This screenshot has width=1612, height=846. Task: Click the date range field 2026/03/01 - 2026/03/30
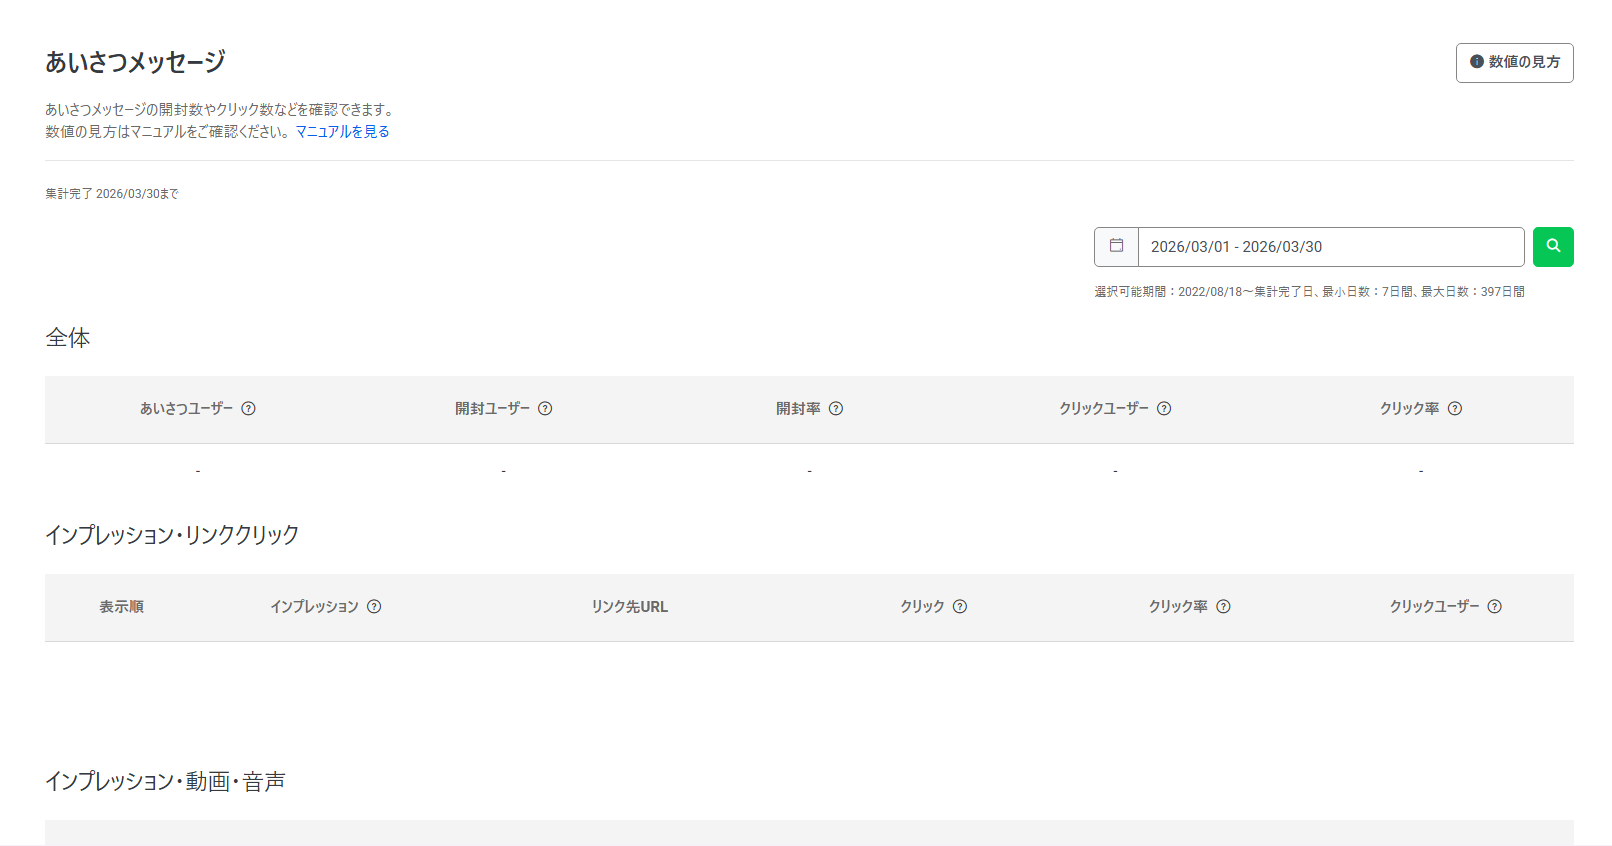1330,246
